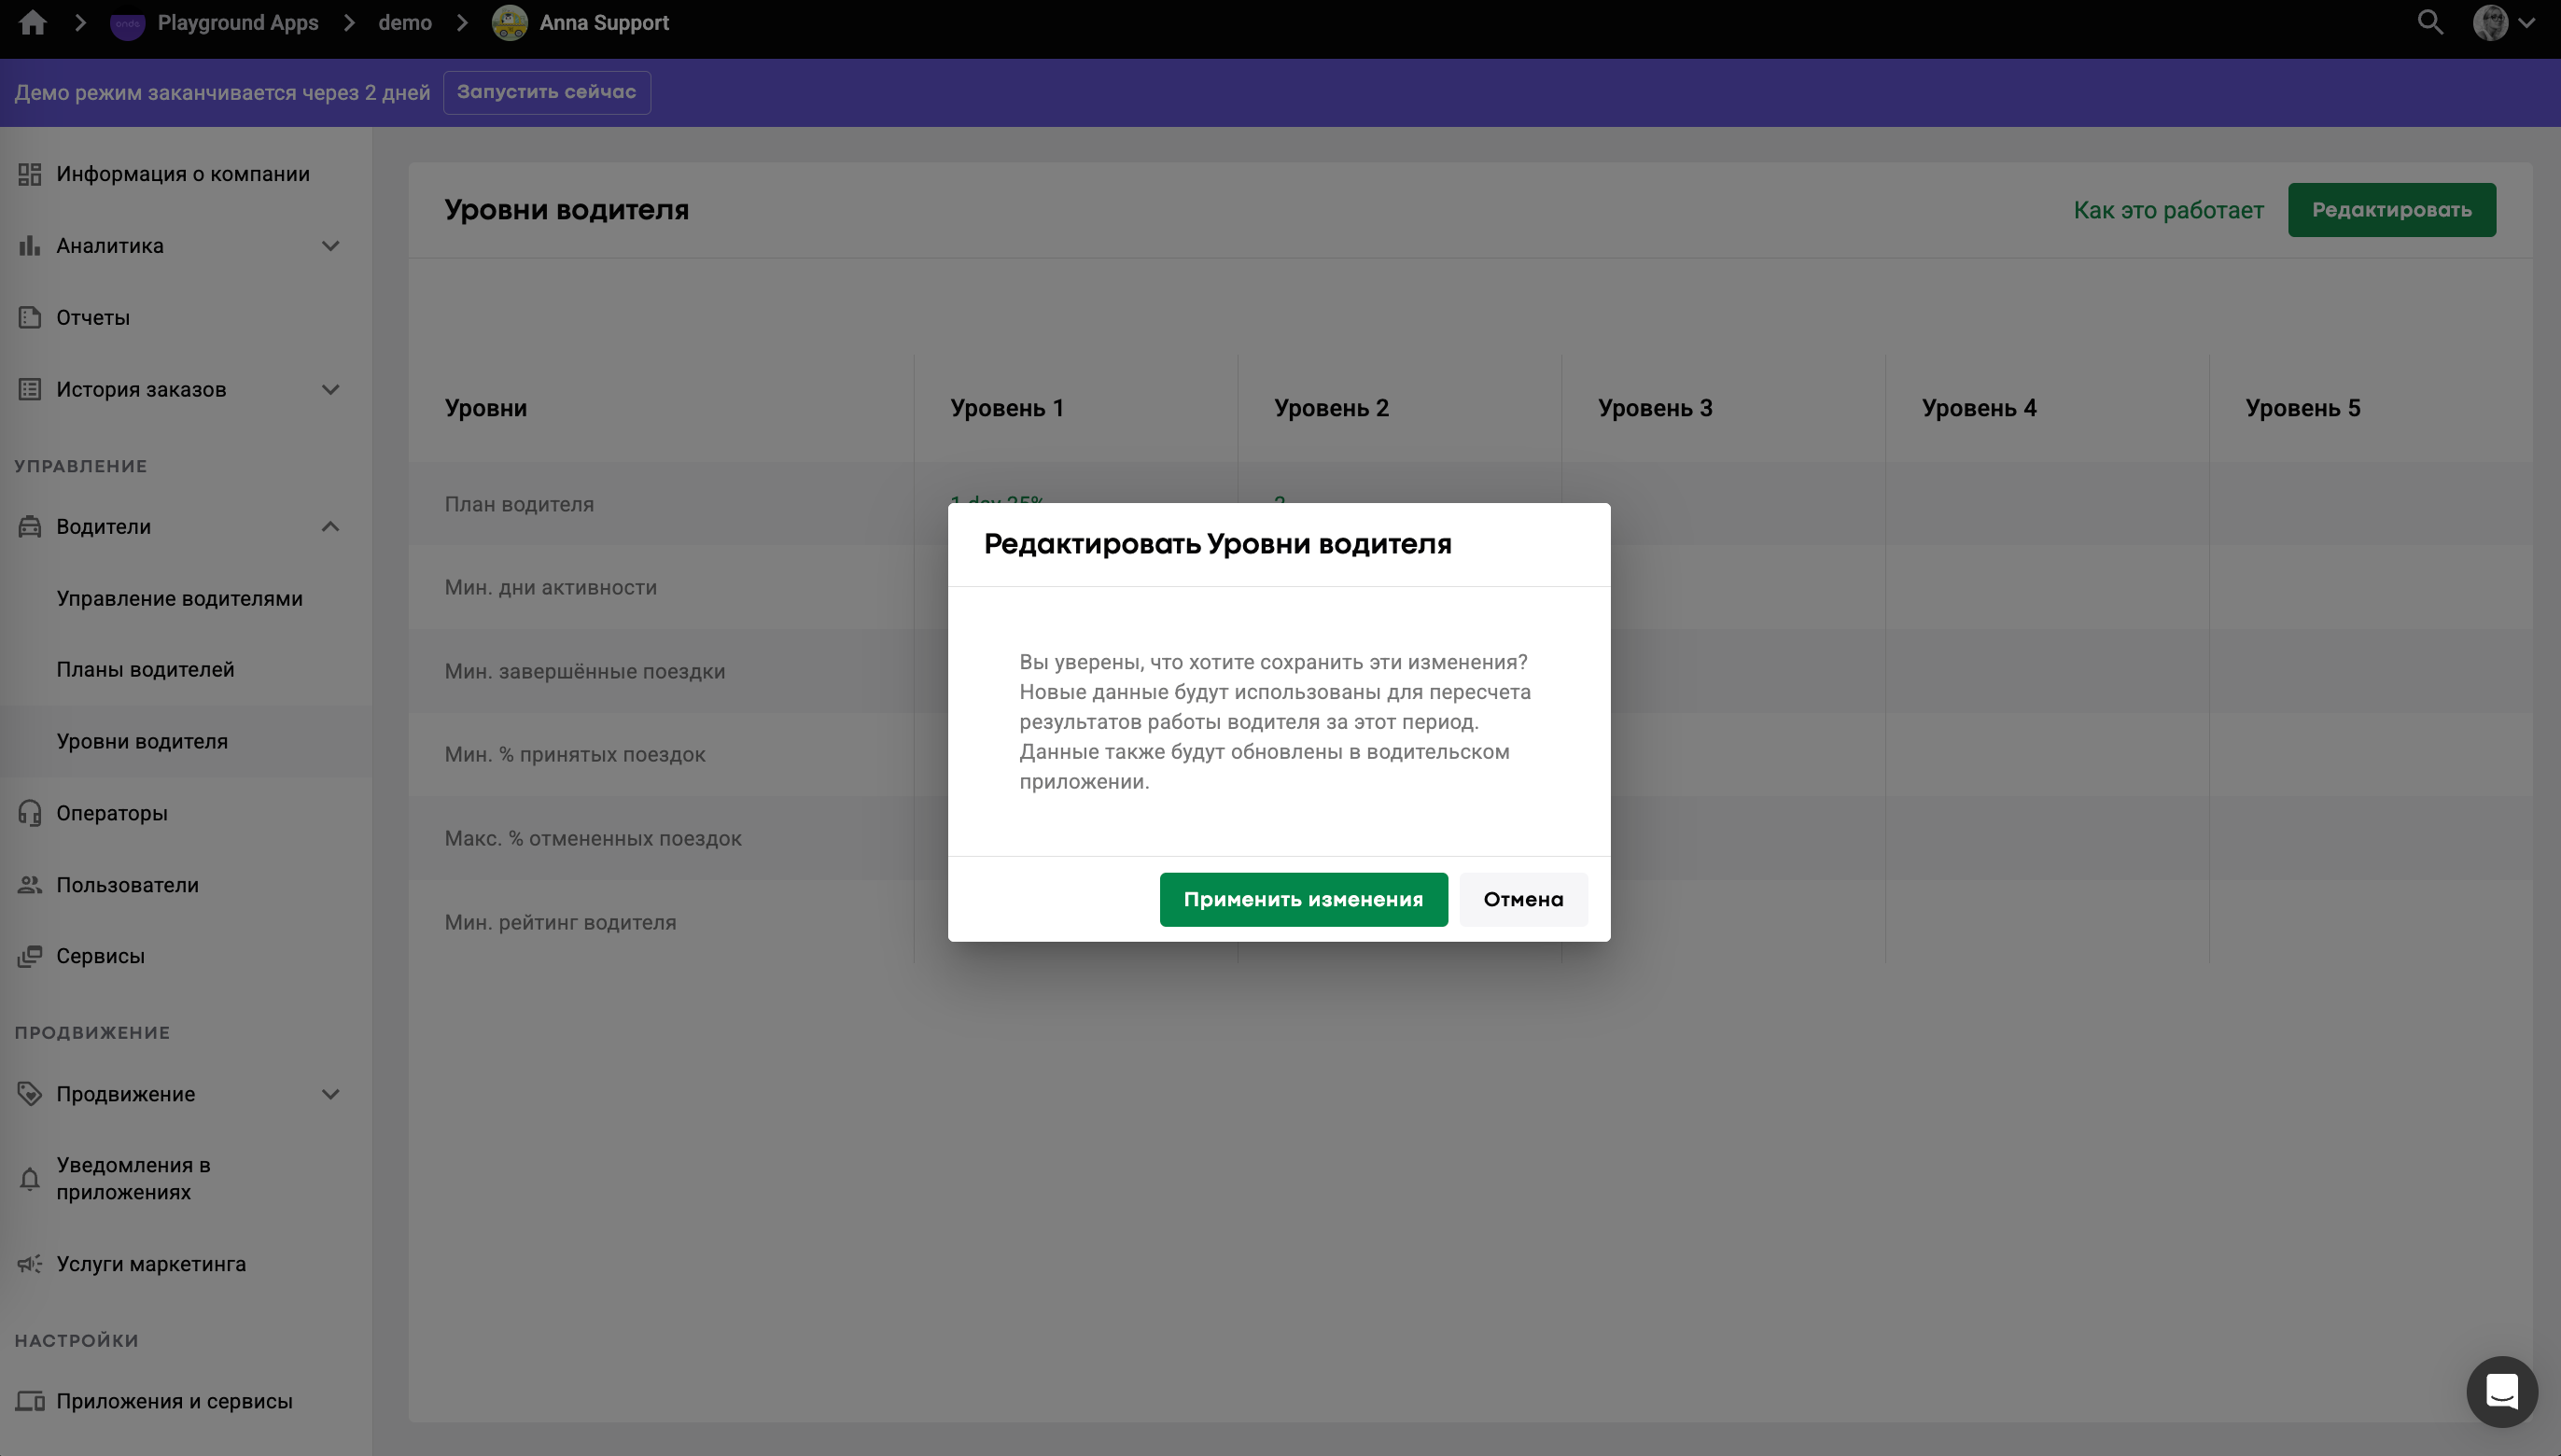Expand the Продвижение section chevron
The width and height of the screenshot is (2561, 1456).
point(331,1094)
